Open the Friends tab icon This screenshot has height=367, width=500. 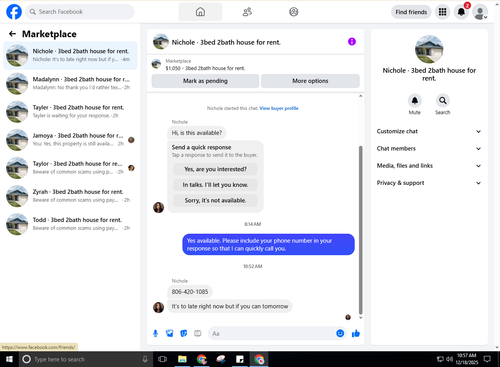(247, 12)
